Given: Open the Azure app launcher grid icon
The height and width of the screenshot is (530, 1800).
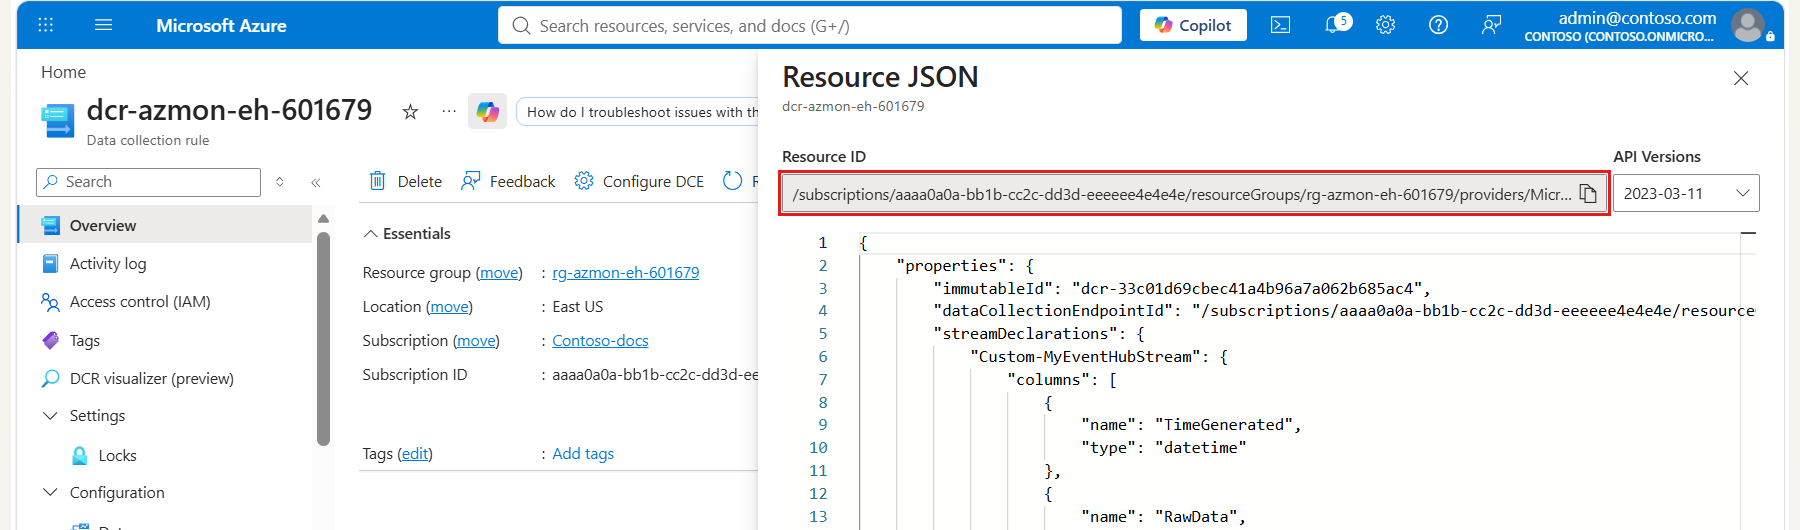Looking at the screenshot, I should 46,25.
